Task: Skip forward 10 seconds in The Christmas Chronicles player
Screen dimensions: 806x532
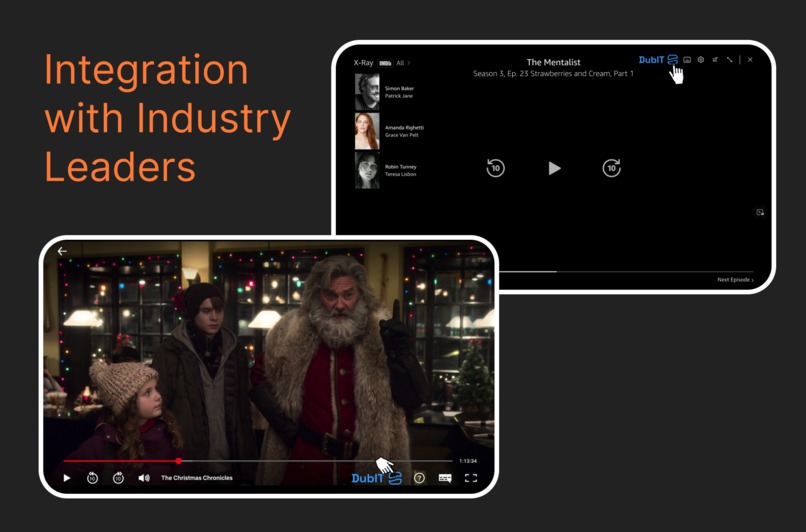Action: (118, 478)
